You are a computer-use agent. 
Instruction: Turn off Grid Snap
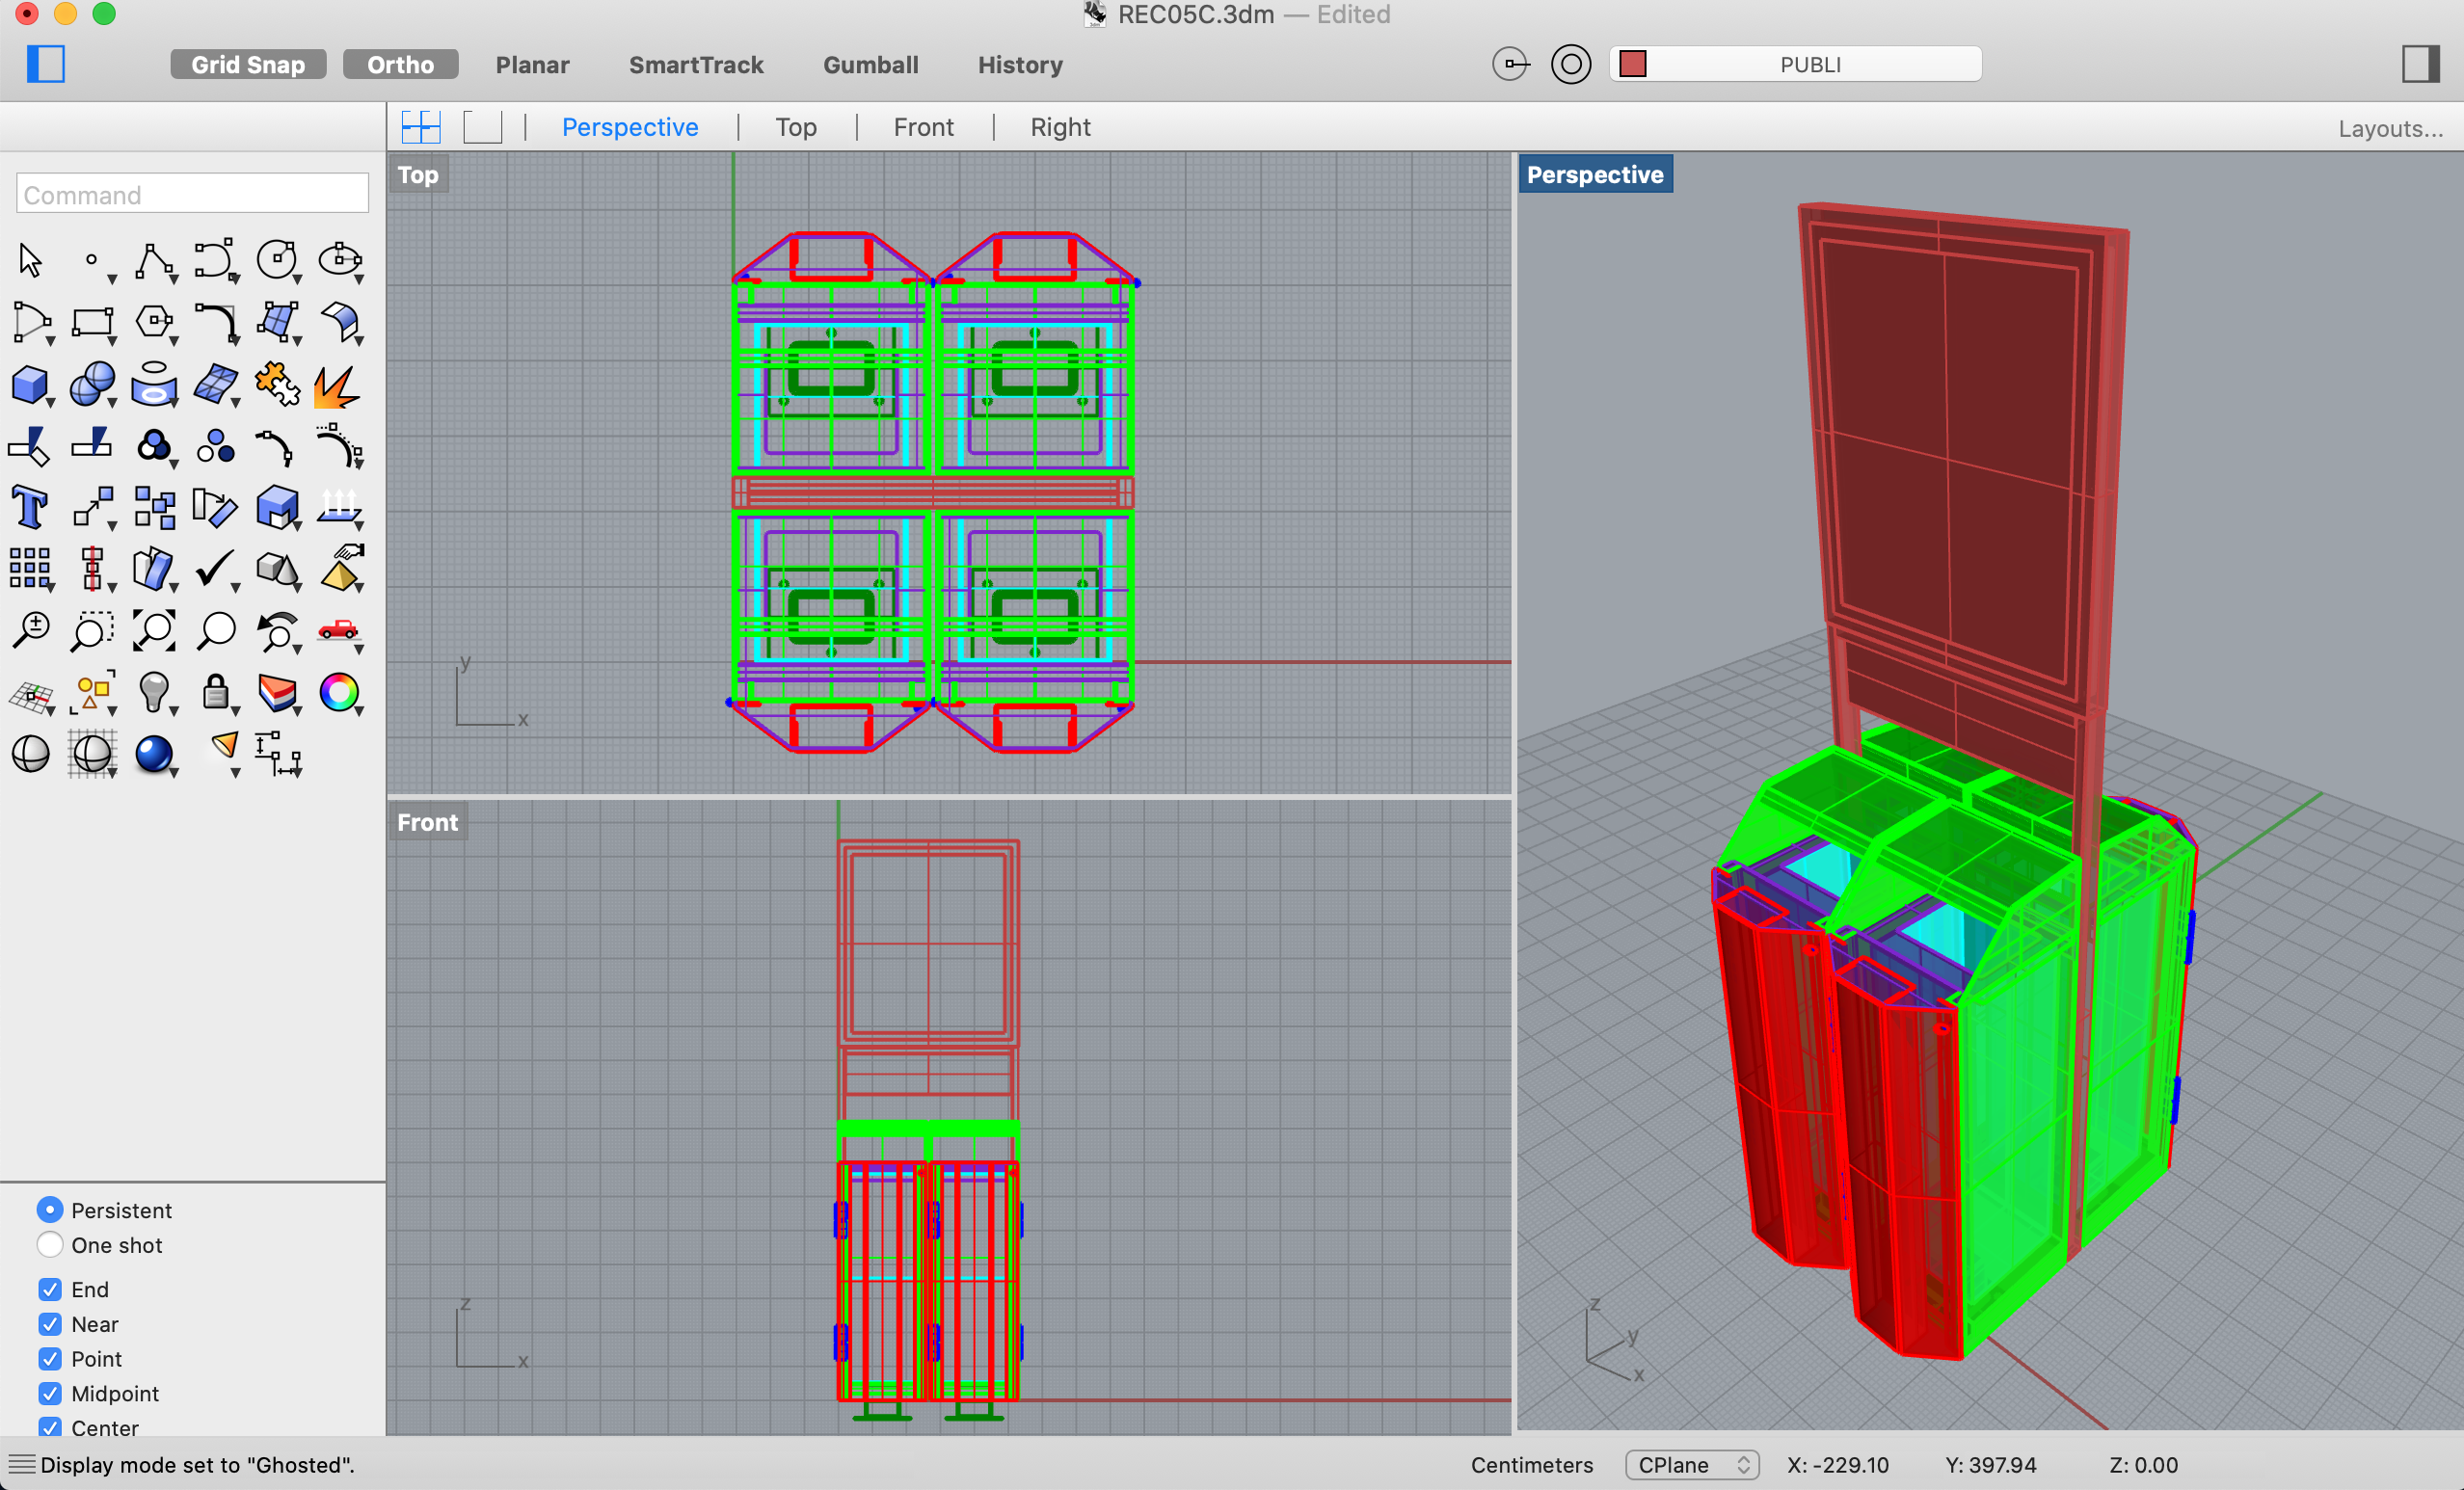248,65
